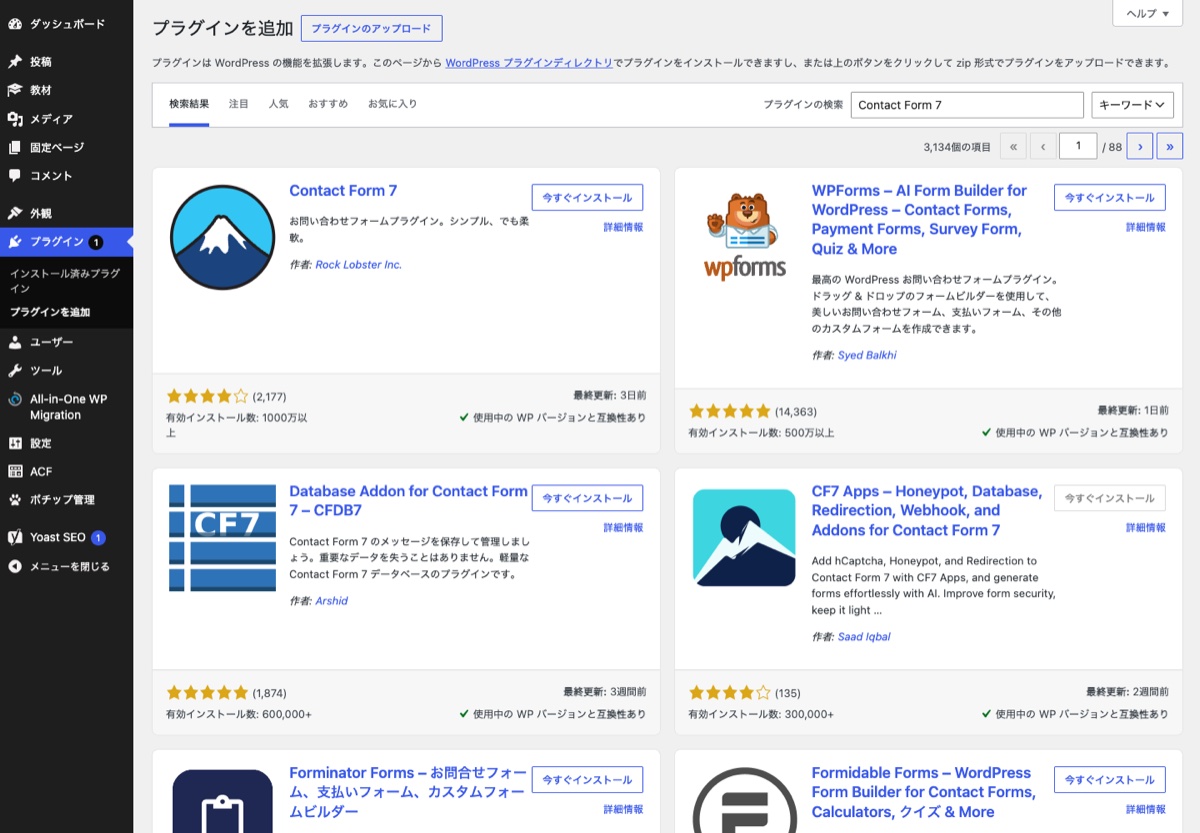Go to the next results page arrow
Screen dimensions: 1200x833
(1140, 146)
